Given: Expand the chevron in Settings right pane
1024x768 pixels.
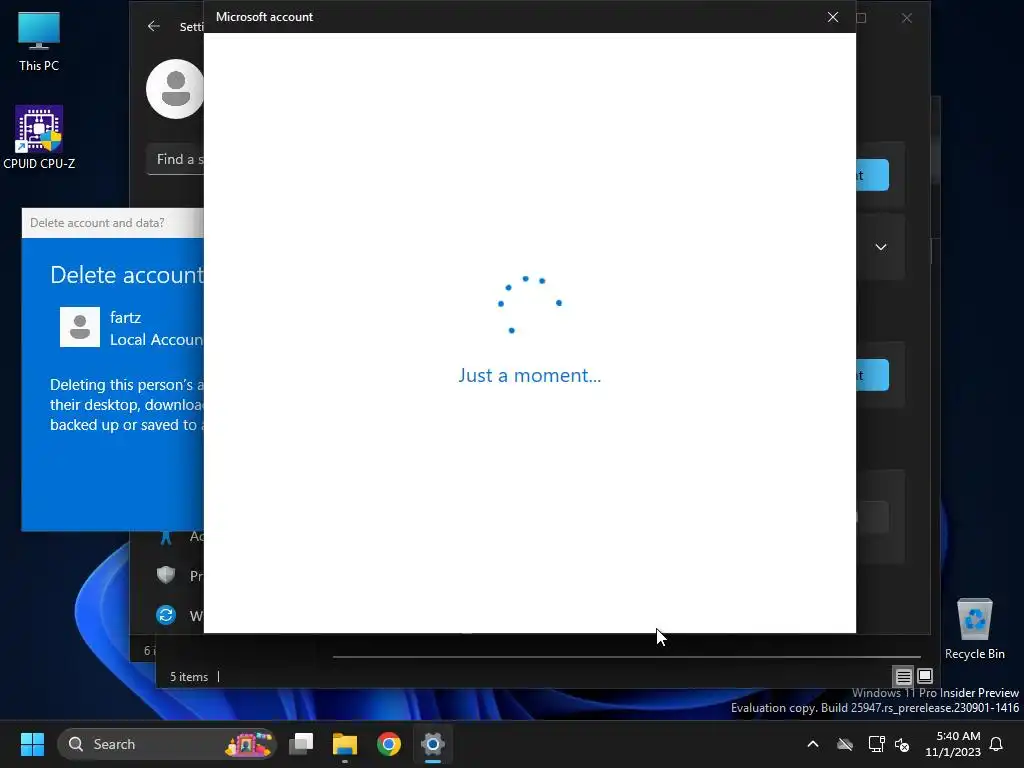Looking at the screenshot, I should coord(880,247).
